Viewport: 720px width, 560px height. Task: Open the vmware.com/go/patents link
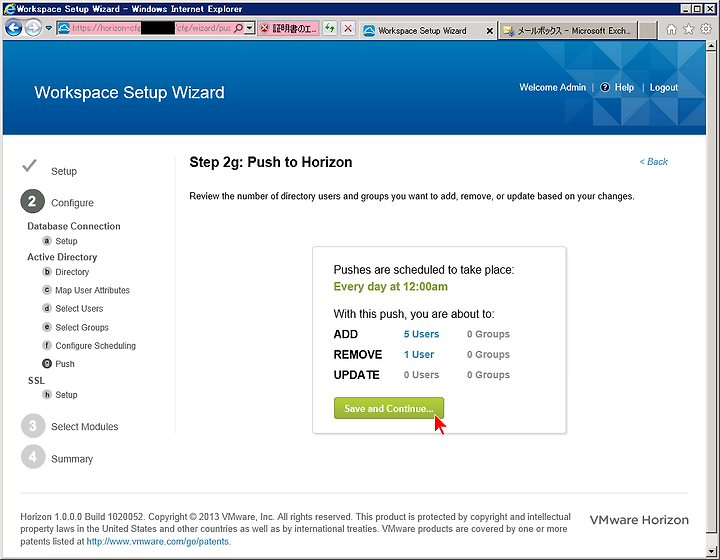pyautogui.click(x=158, y=541)
